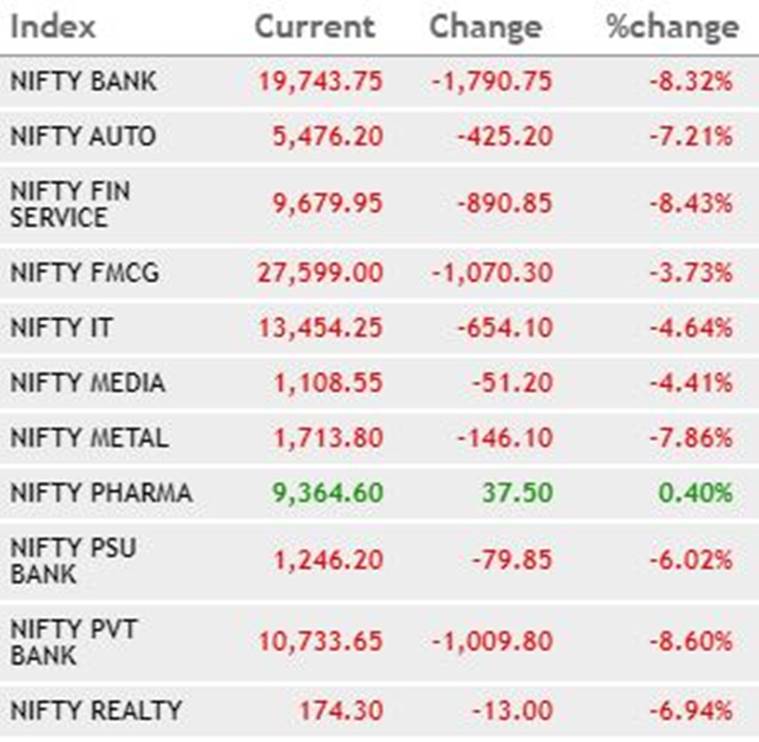The width and height of the screenshot is (759, 742).
Task: Click the NIFTY FMCG index name
Action: [x=84, y=272]
